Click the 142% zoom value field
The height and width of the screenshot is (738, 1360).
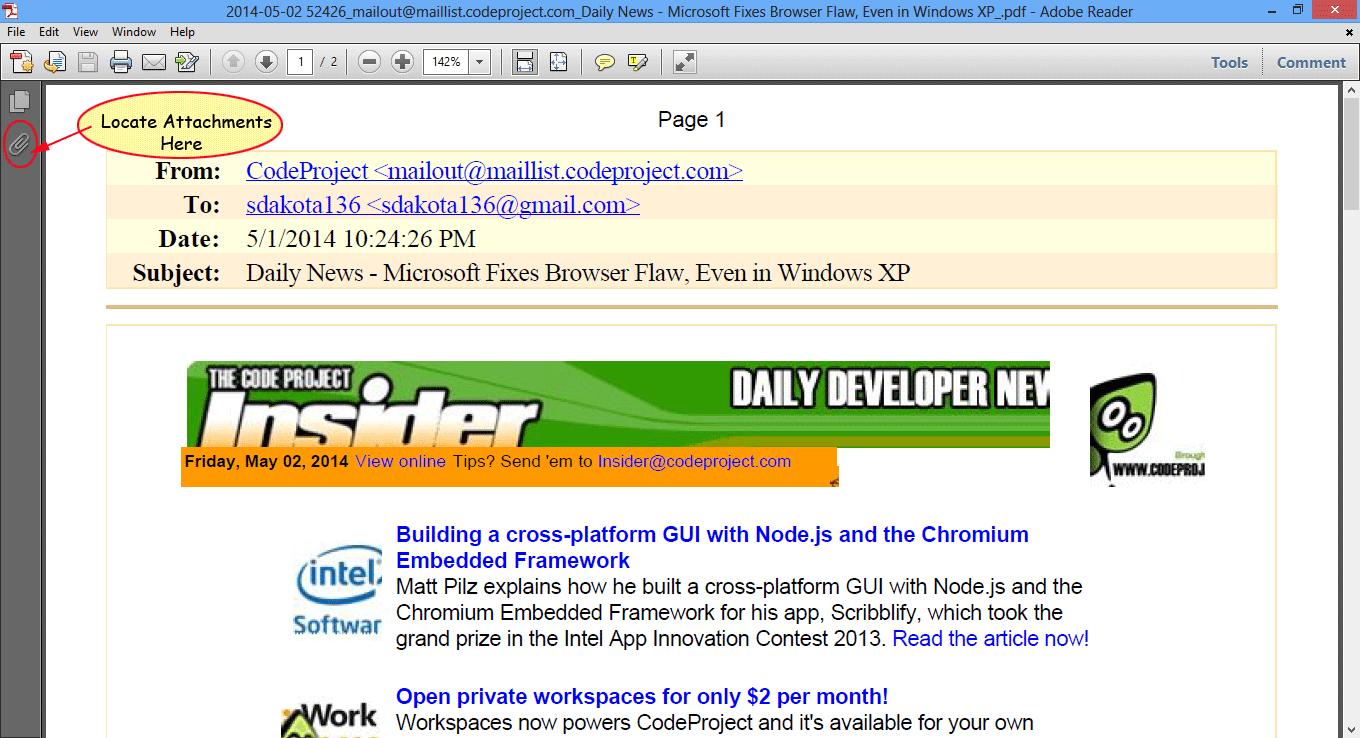pos(446,62)
